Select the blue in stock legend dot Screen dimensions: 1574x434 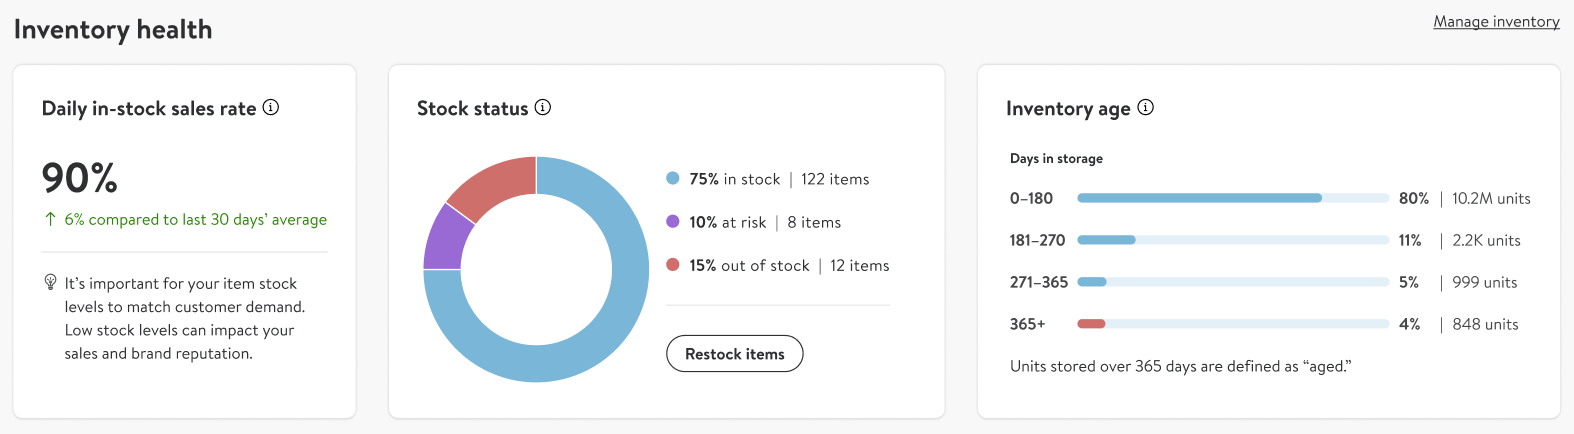pyautogui.click(x=673, y=178)
